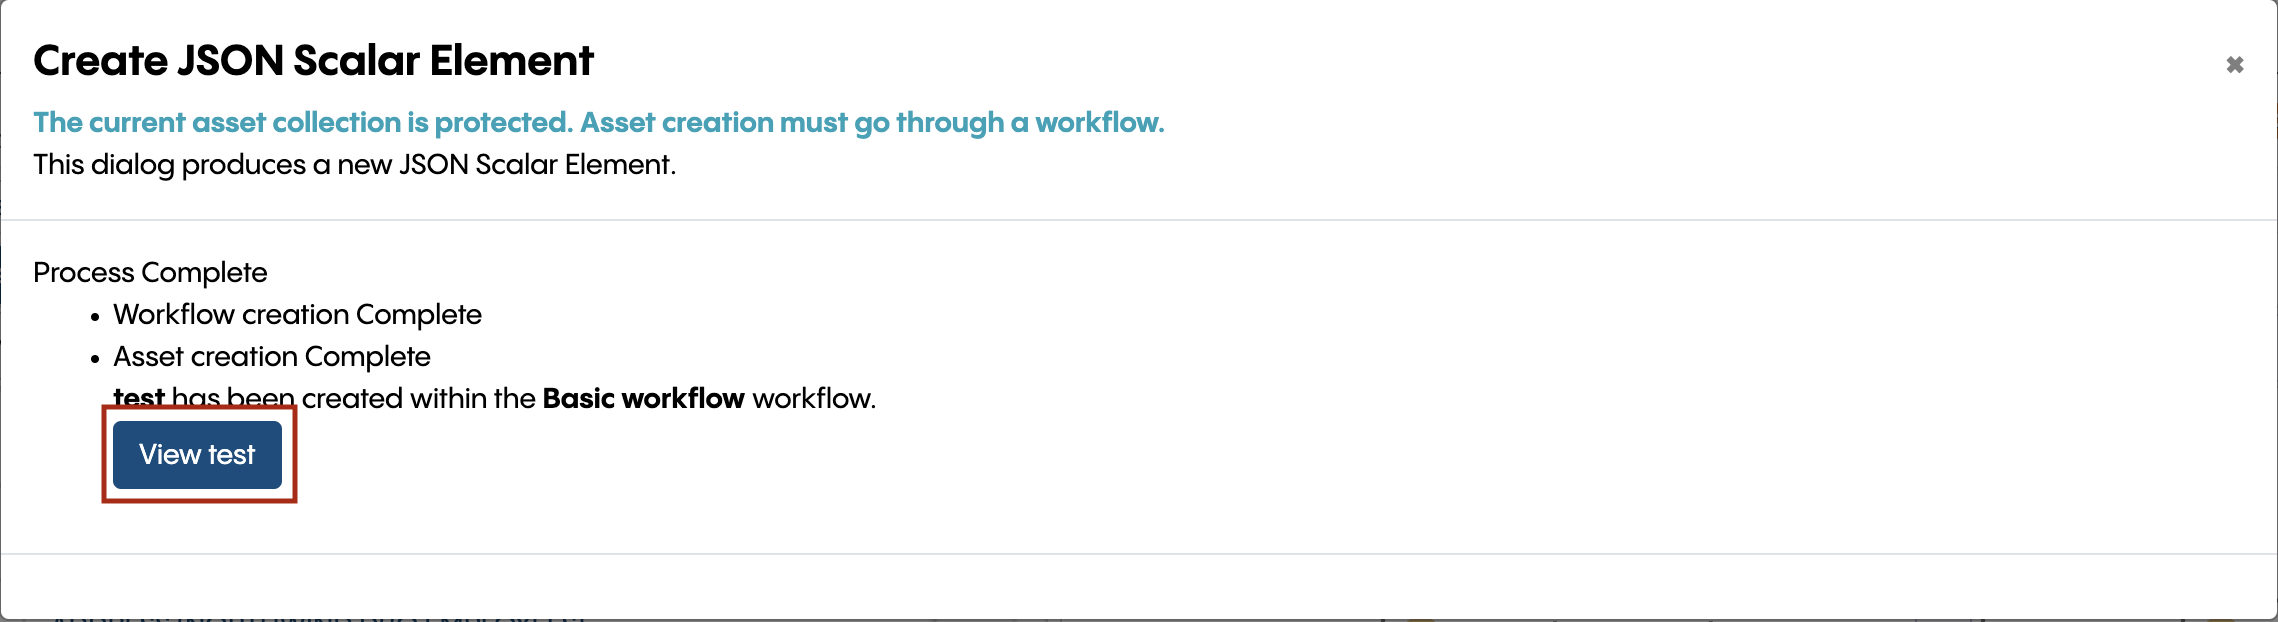Click the word "Element" in the dialog title
Screen dimensions: 2278x622
[511, 61]
